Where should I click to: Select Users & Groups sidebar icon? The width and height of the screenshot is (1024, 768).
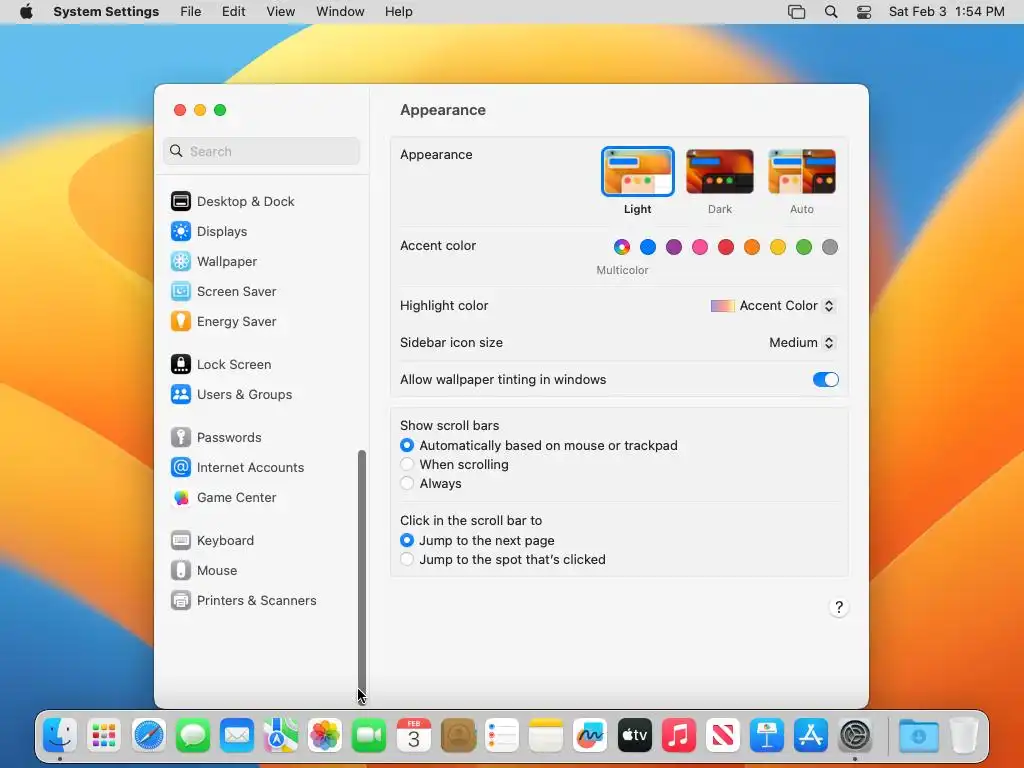click(x=181, y=394)
